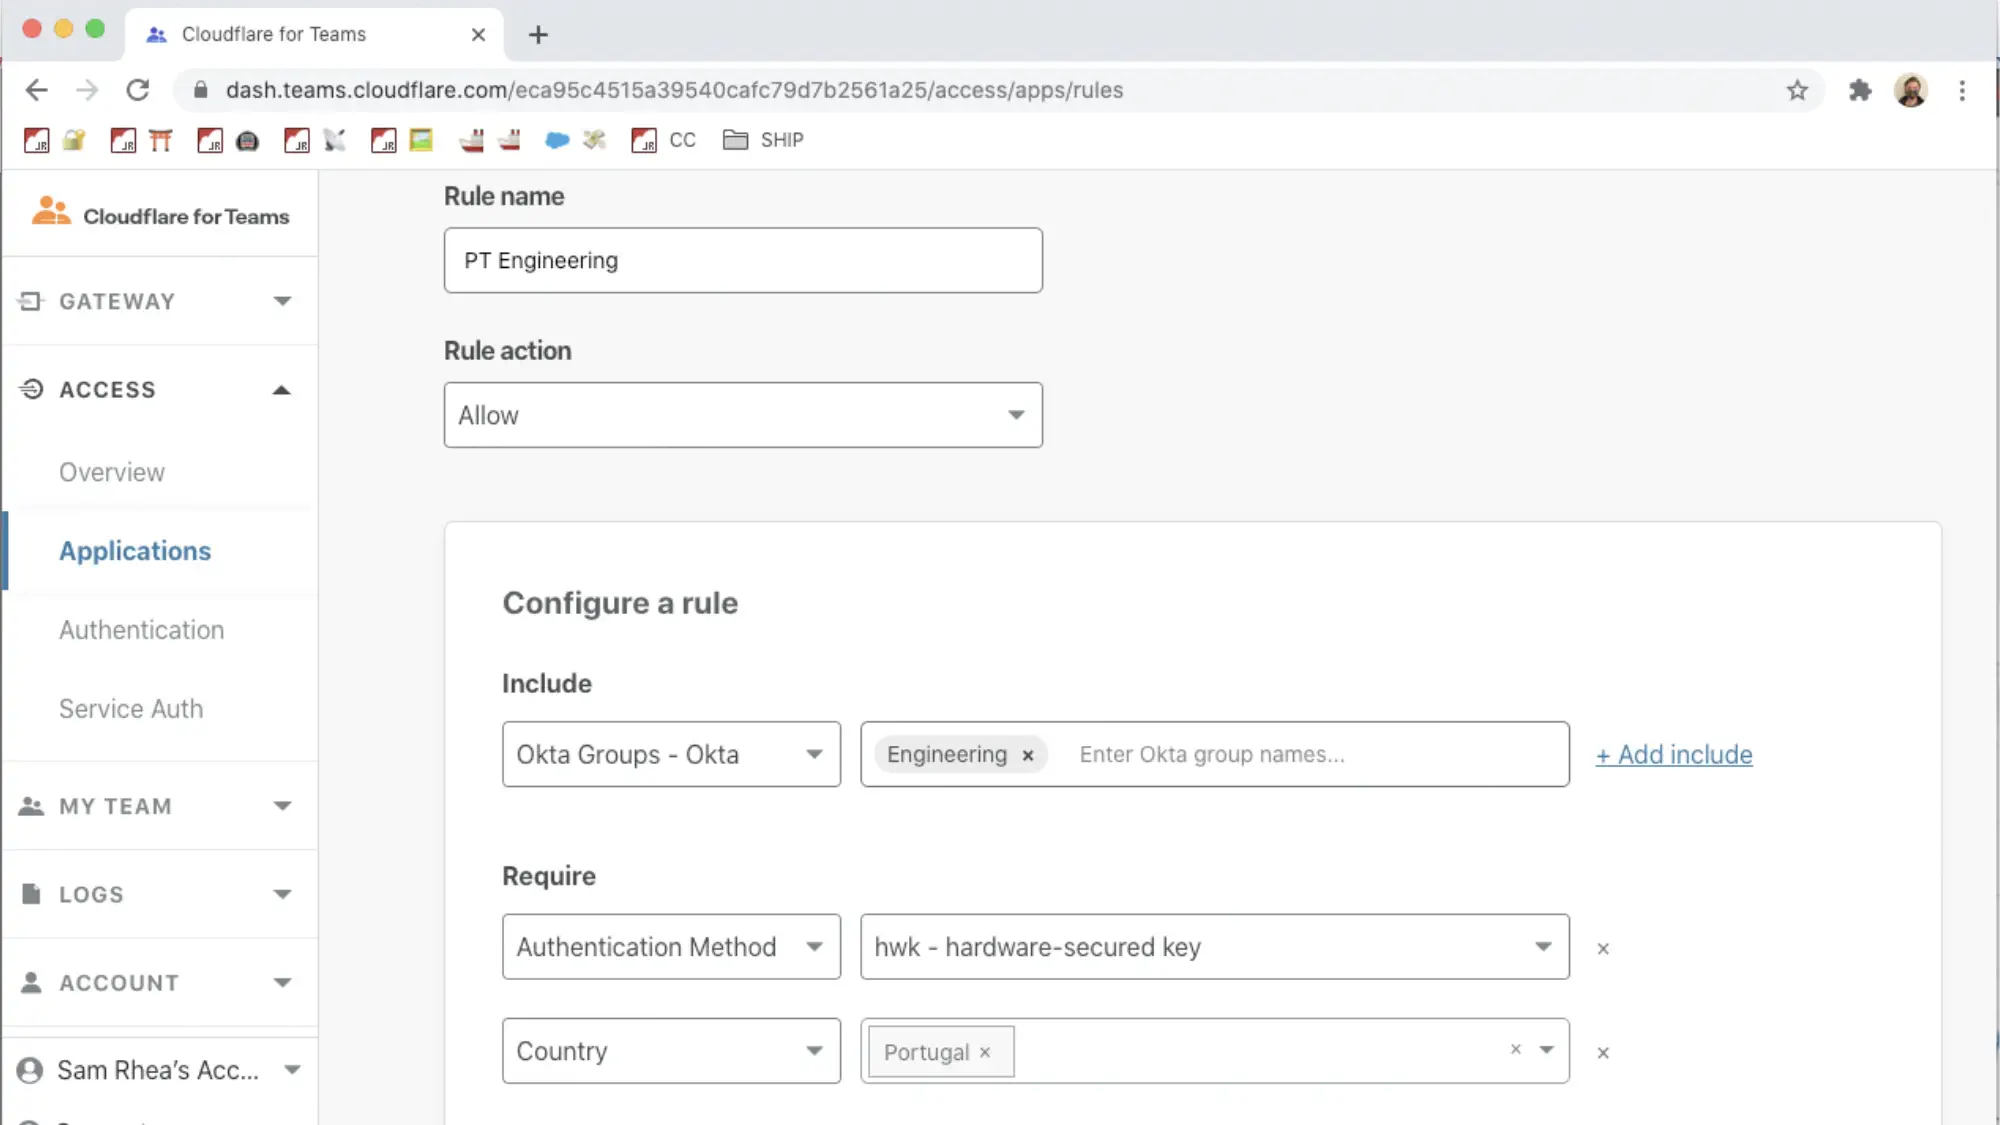This screenshot has width=2000, height=1125.
Task: Open a new browser tab
Action: click(538, 34)
